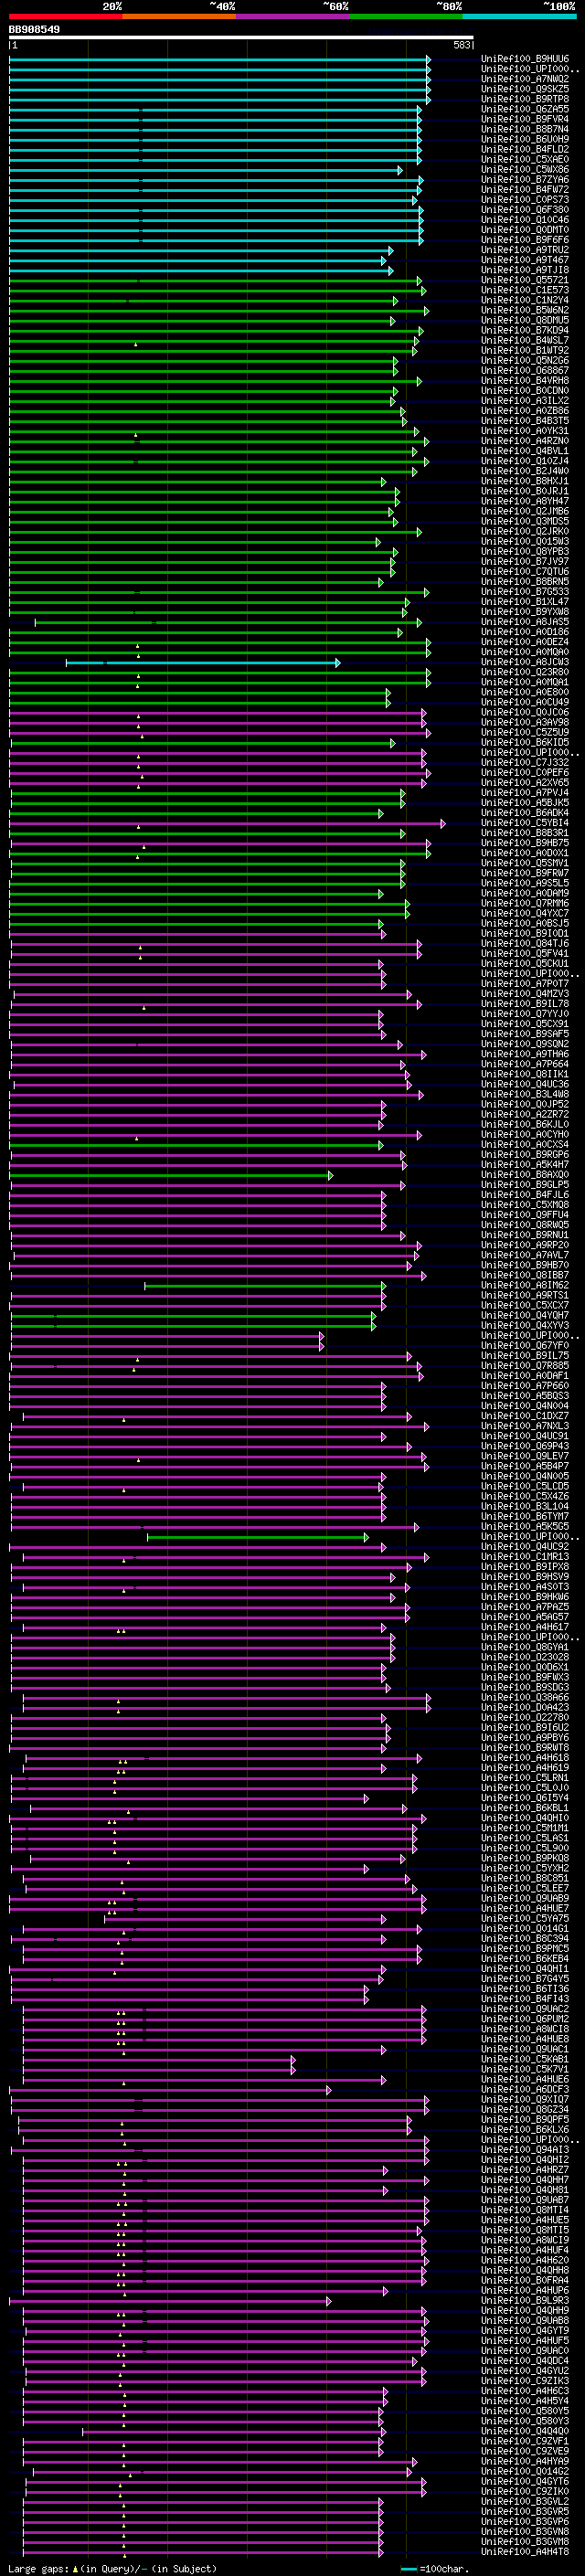Image resolution: width=585 pixels, height=2576 pixels.
Task: Select hit label UniRef100_C7J332
Action: pos(525,762)
